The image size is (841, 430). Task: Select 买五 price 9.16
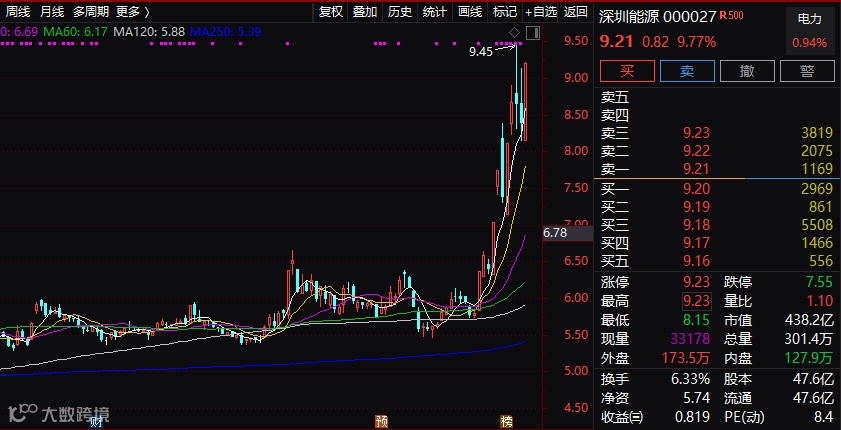coord(697,261)
